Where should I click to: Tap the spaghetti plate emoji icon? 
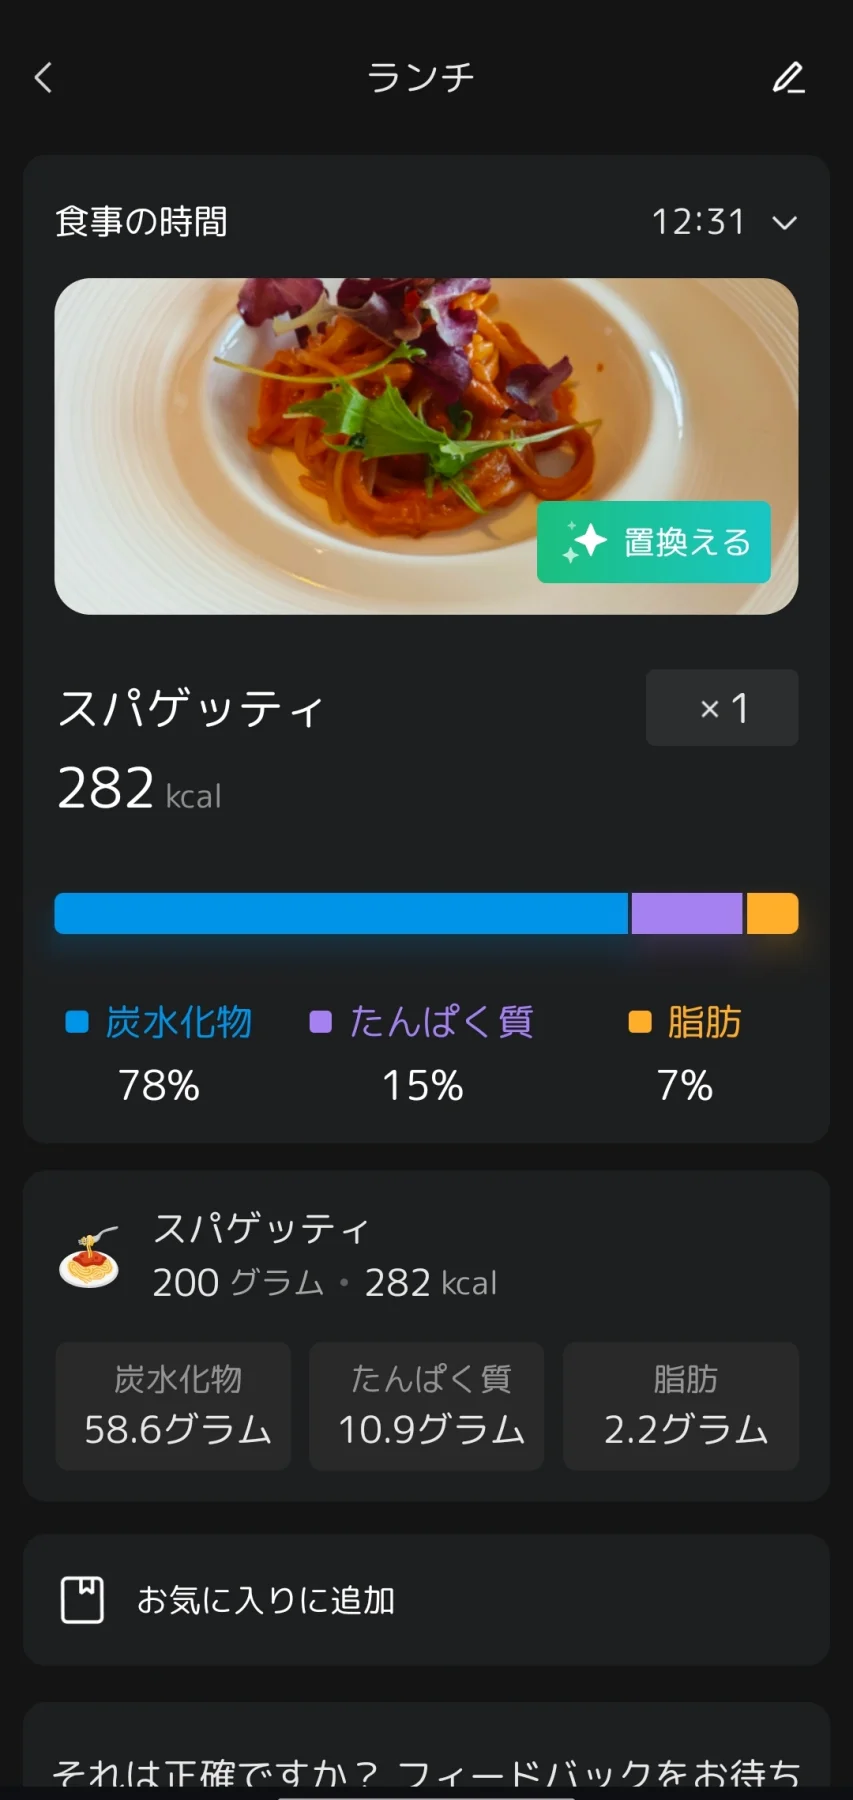89,1257
